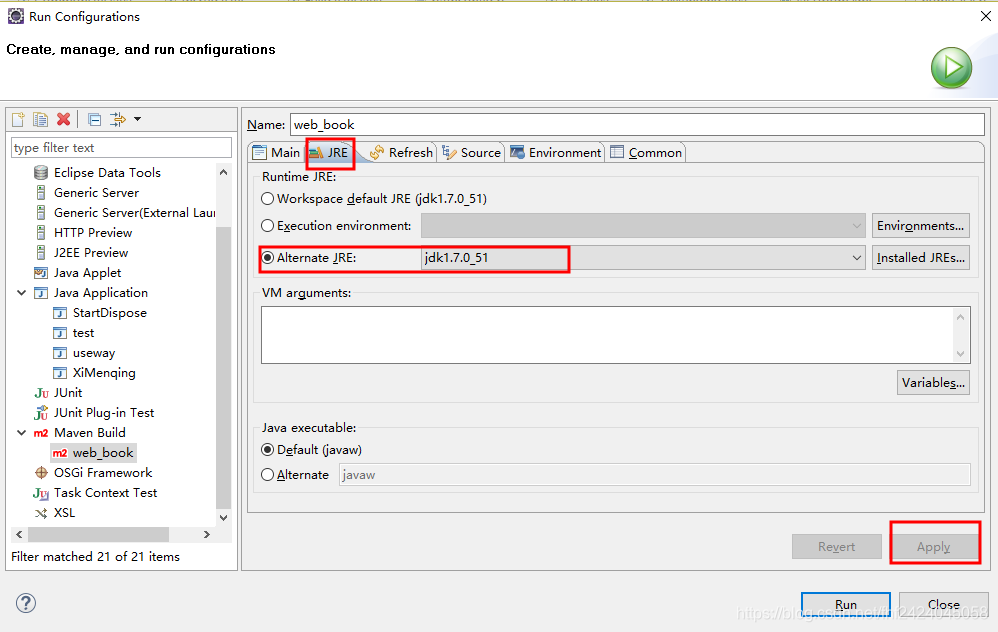Click the Maven Build m2 icon

click(x=41, y=433)
